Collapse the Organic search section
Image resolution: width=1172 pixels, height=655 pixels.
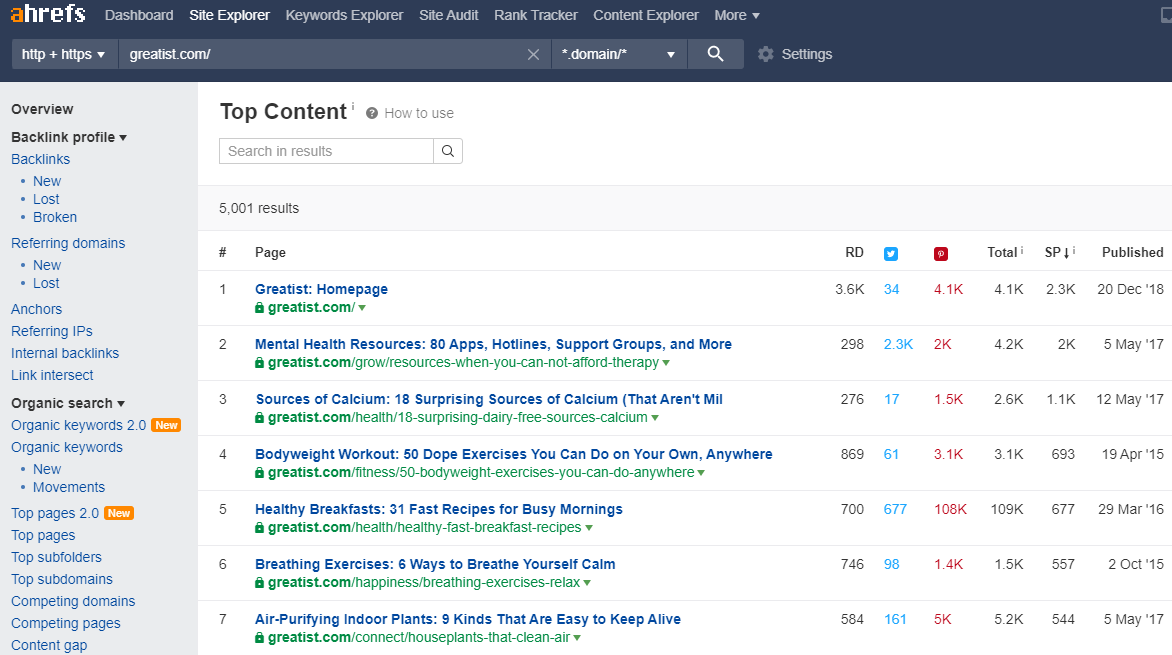coord(68,403)
